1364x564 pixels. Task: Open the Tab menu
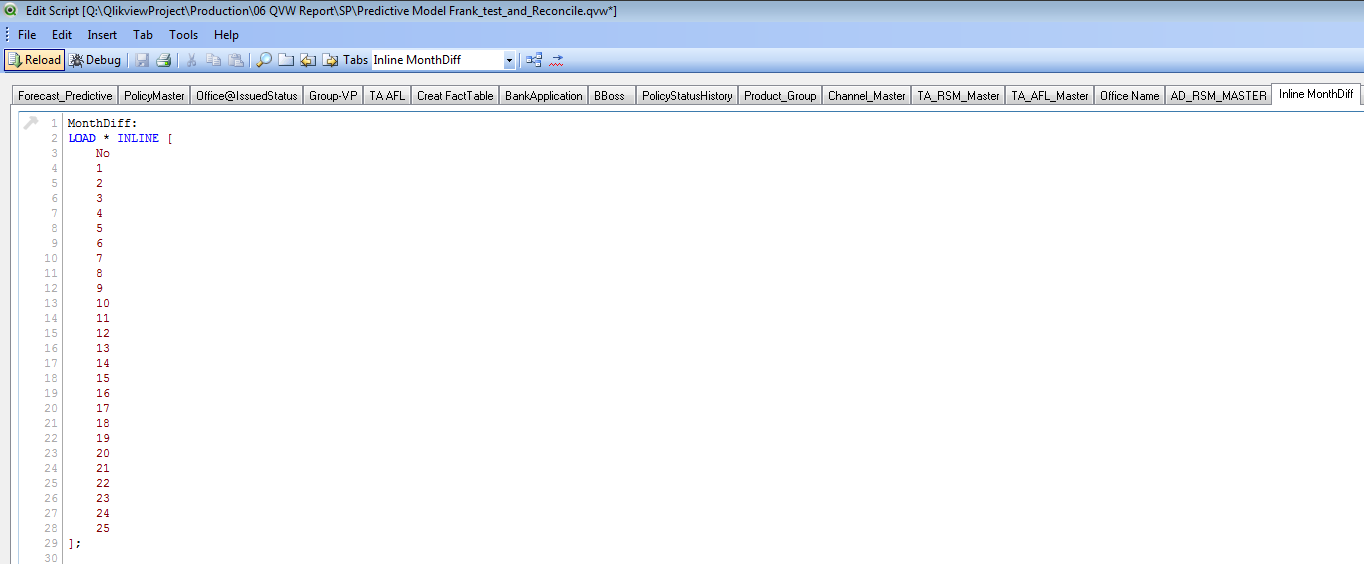(x=143, y=35)
